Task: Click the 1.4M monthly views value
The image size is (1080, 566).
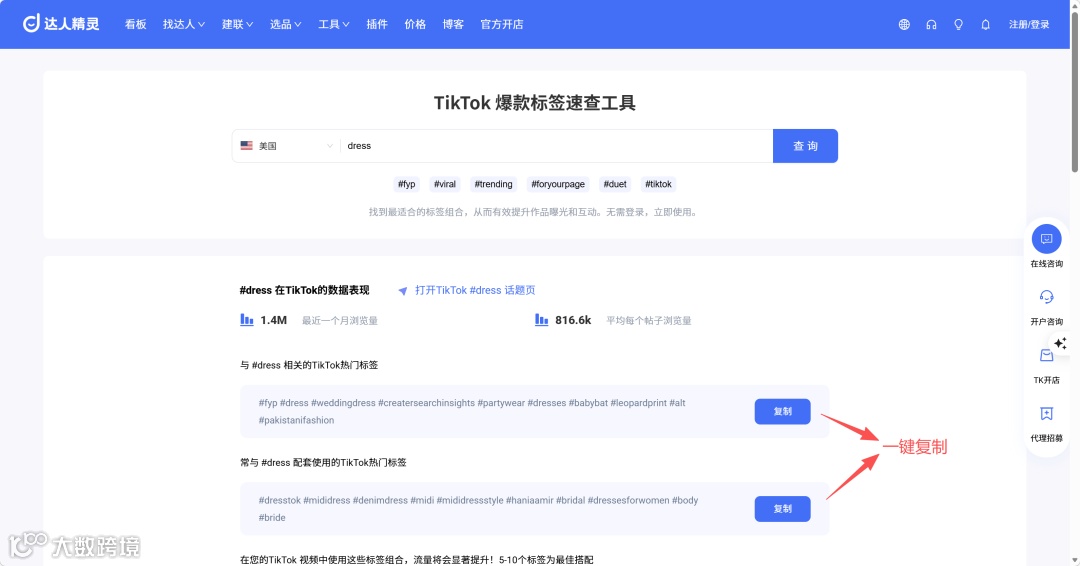Action: coord(273,320)
